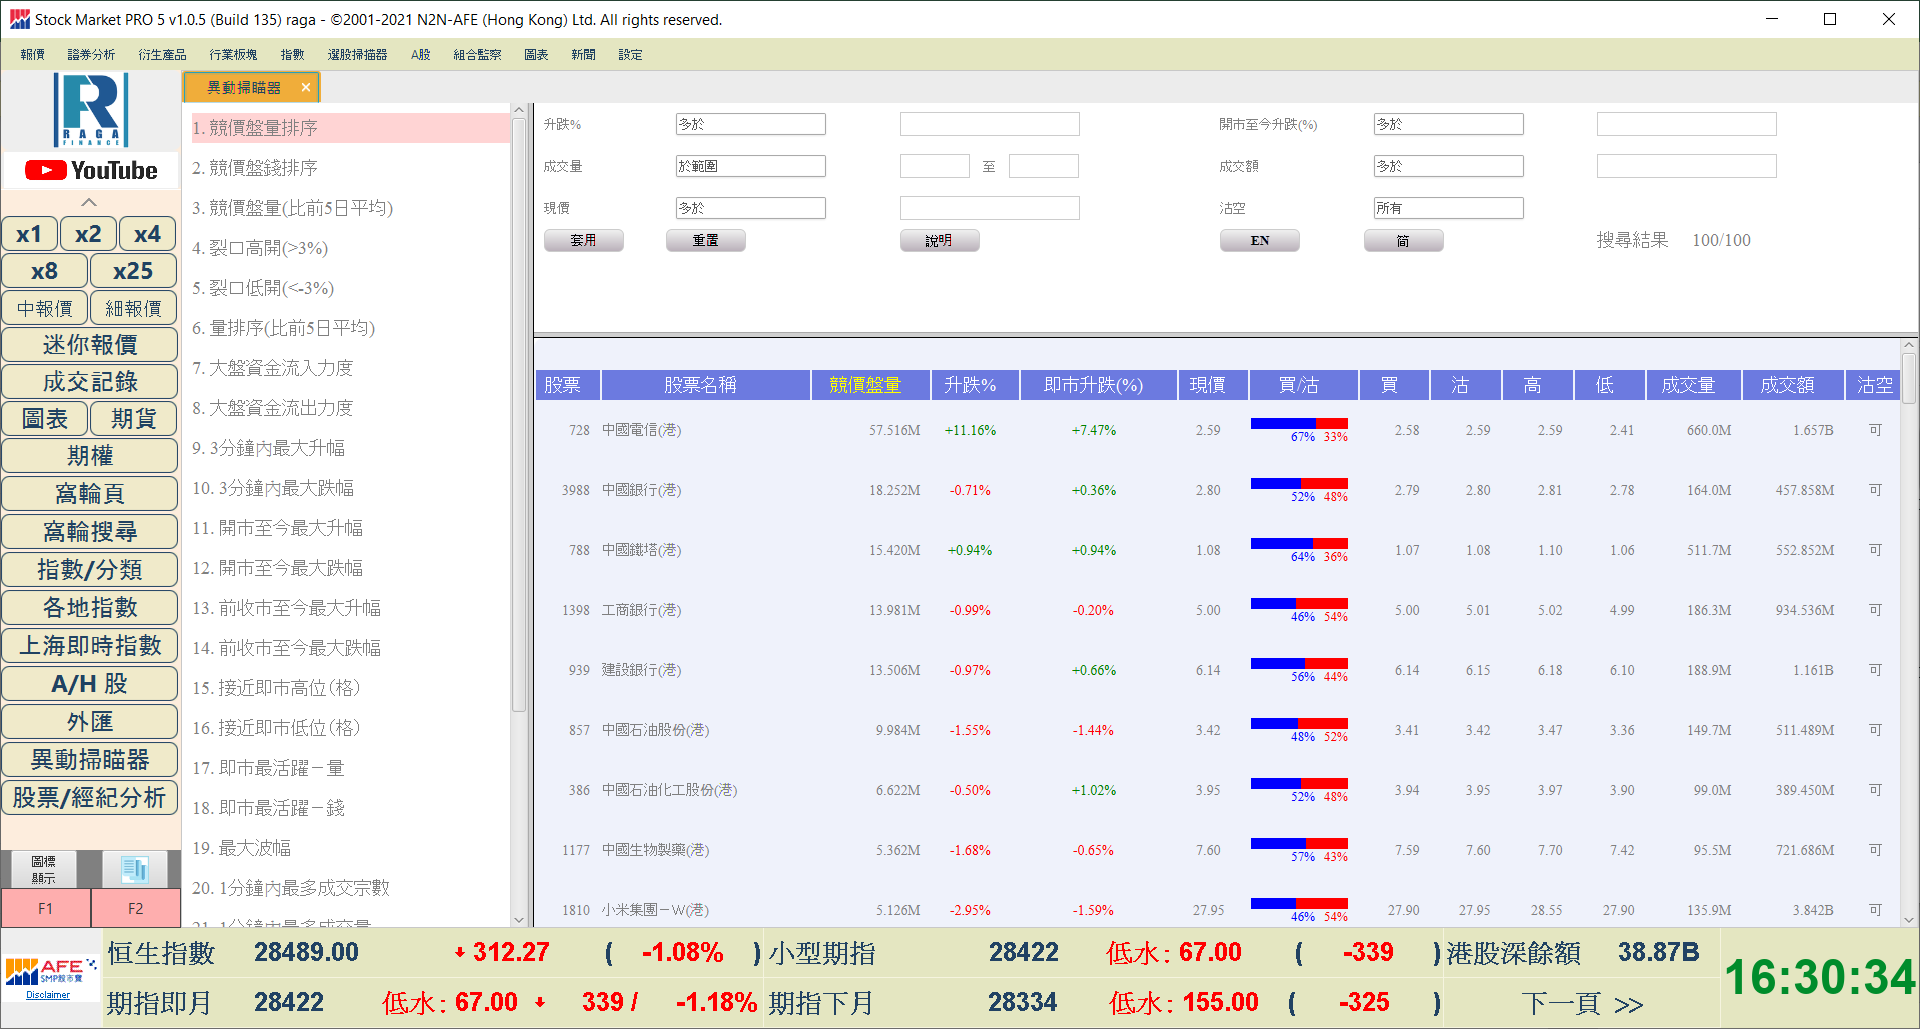Open the 升跌% condition dropdown
This screenshot has width=1920, height=1029.
[x=750, y=124]
